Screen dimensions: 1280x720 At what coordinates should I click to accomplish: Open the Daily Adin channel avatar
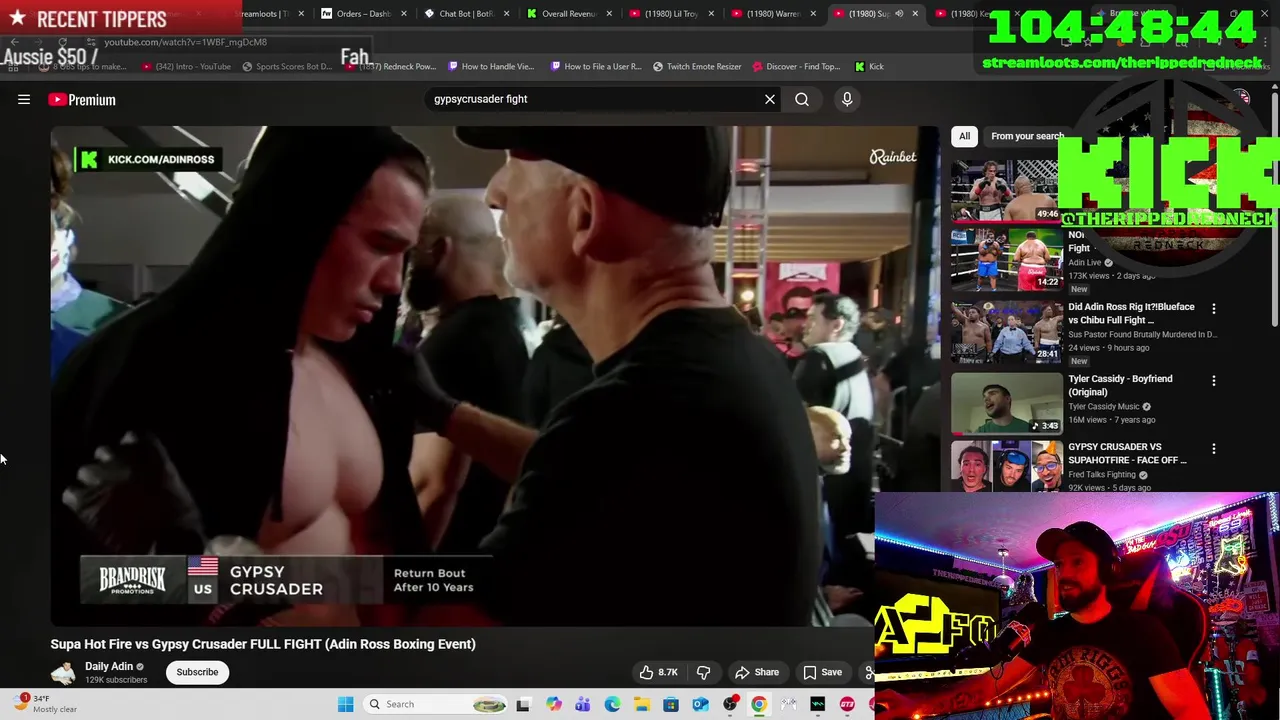click(x=63, y=672)
